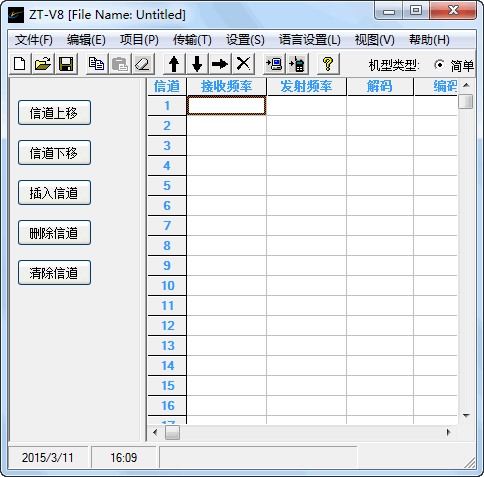This screenshot has height=477, width=484.
Task: Click the 发射频率 cell in channel 2 row
Action: tap(307, 126)
